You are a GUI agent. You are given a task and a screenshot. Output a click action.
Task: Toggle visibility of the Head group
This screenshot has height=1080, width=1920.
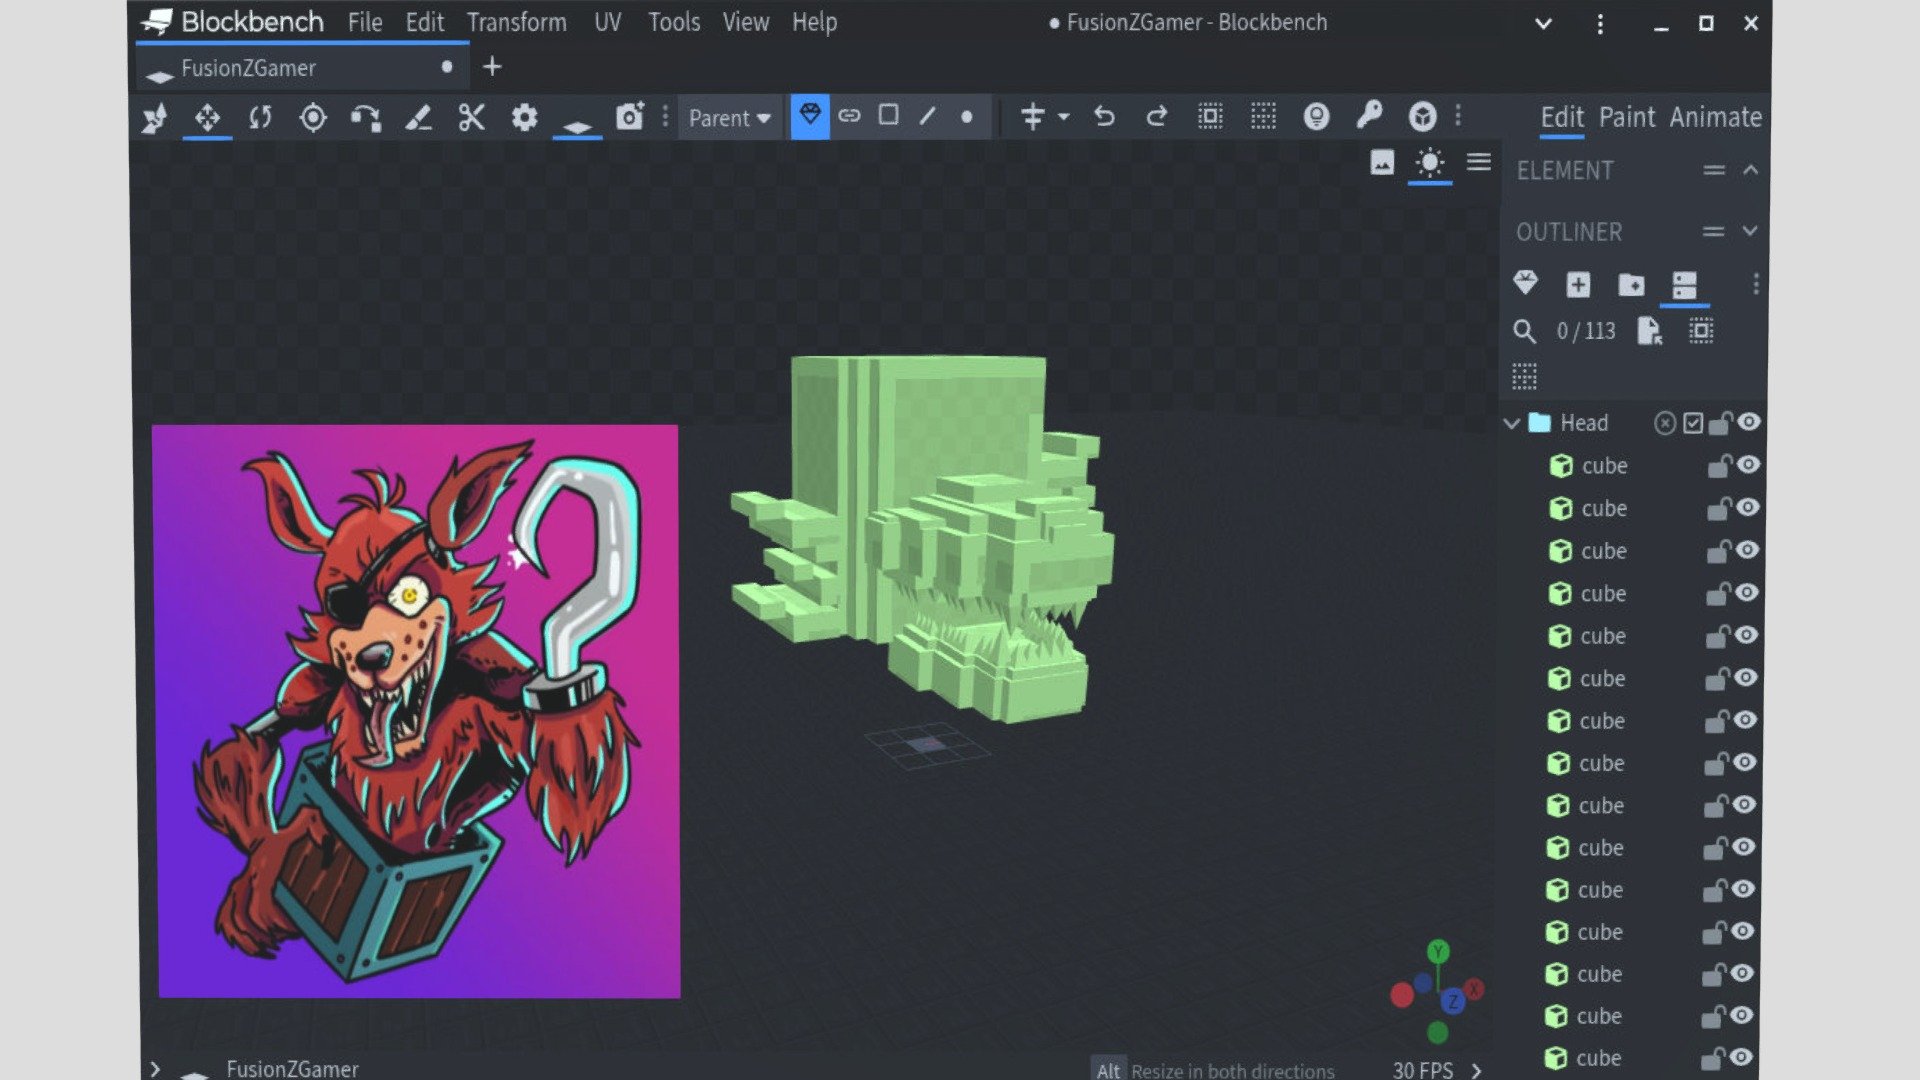1748,422
